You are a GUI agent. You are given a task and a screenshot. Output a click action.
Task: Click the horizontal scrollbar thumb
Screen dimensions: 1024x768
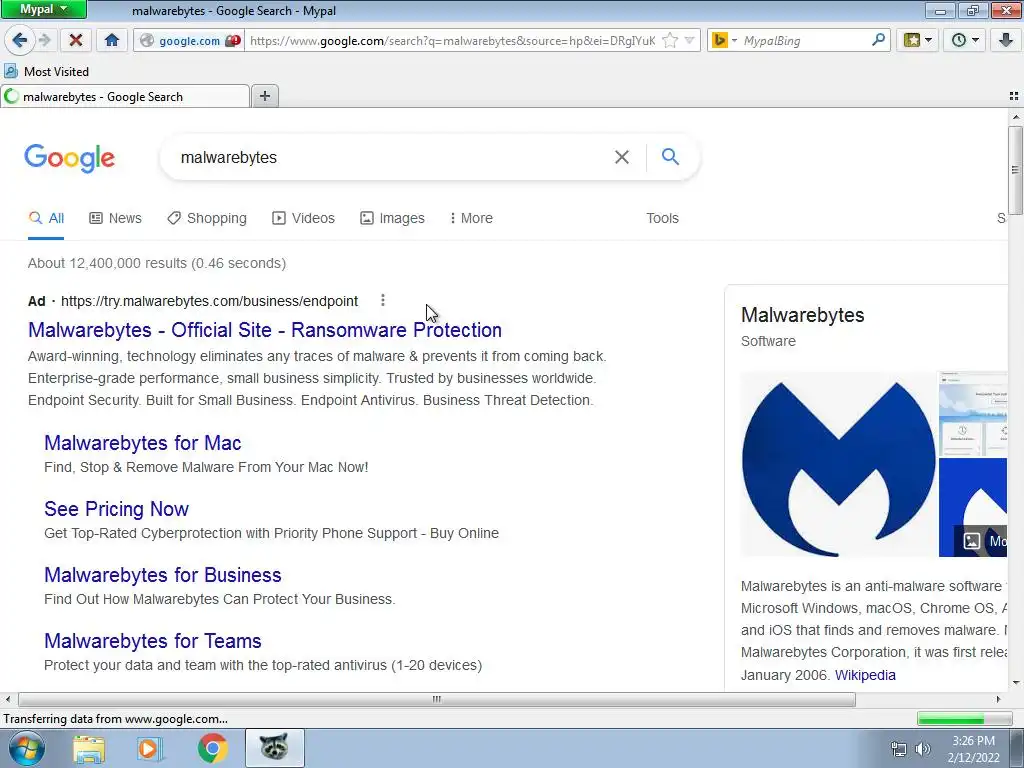436,699
